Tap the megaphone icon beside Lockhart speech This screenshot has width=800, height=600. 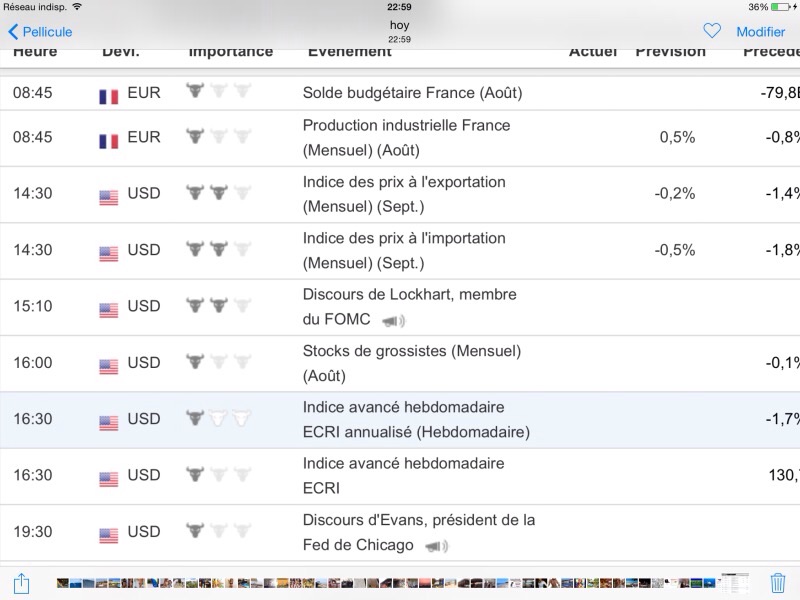click(x=393, y=321)
